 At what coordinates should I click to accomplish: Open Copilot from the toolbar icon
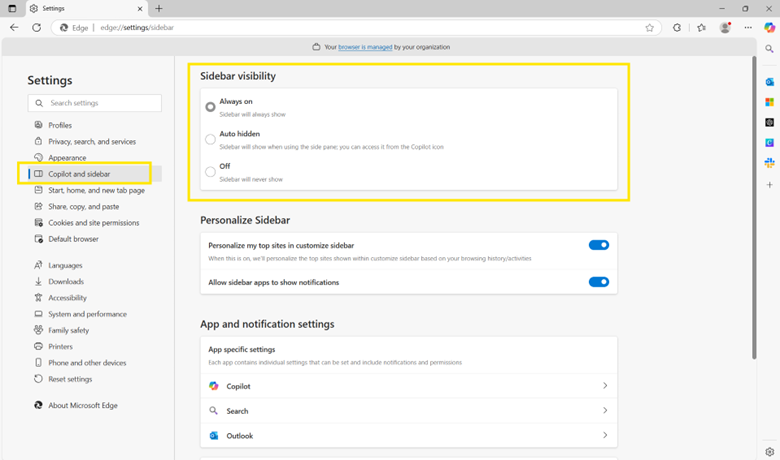769,28
